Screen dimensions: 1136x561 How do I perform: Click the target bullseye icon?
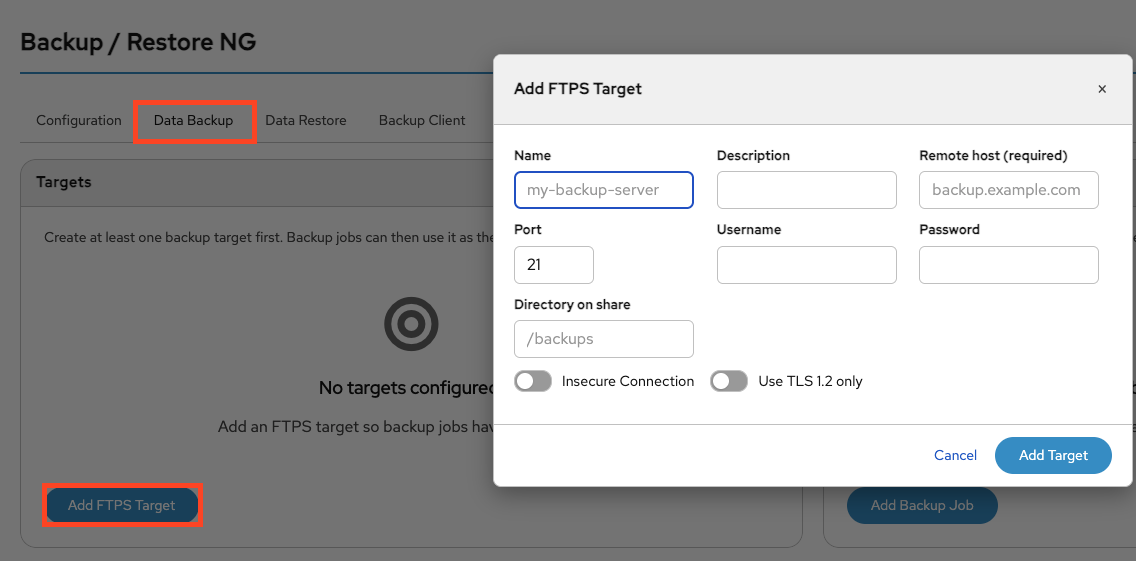pyautogui.click(x=412, y=324)
